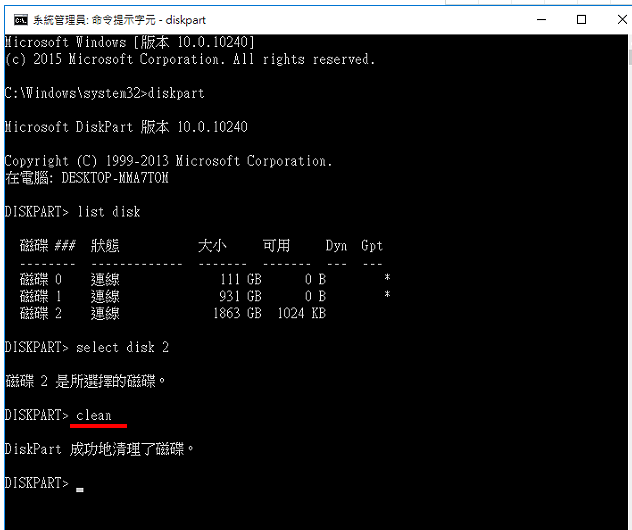Click the '狀態' column header

105,245
